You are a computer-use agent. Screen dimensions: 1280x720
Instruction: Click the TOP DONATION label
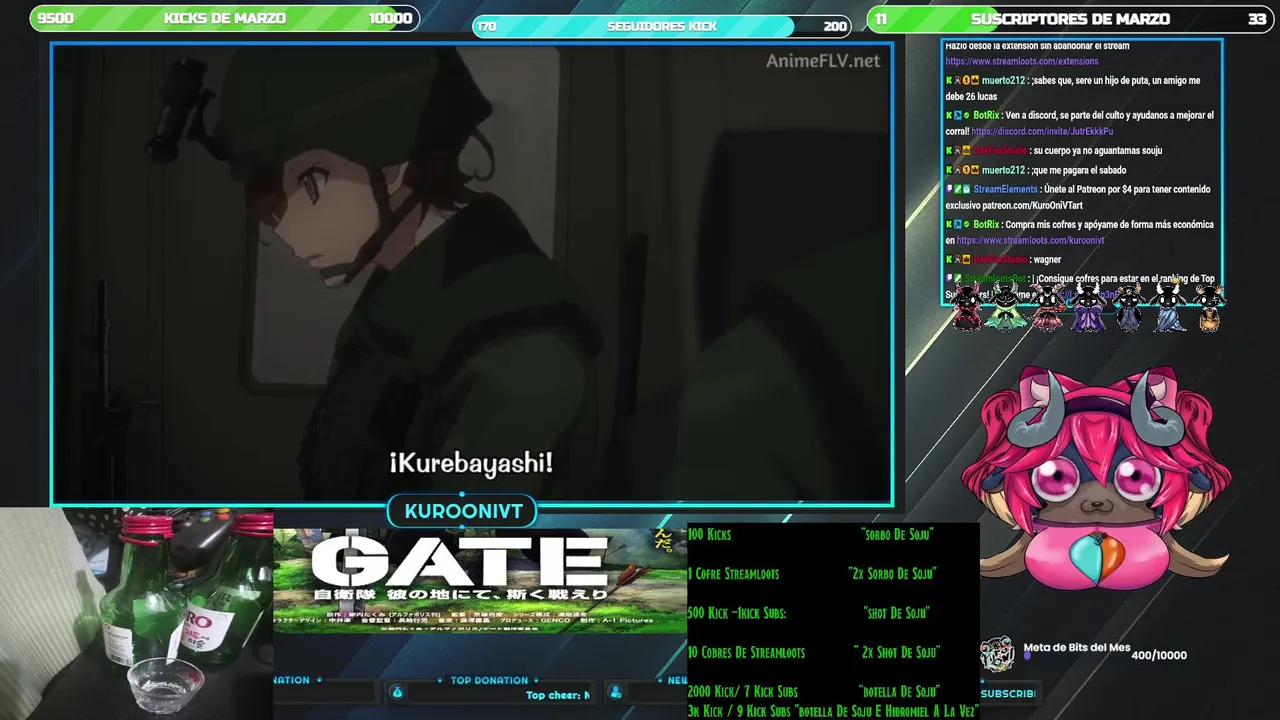(489, 680)
